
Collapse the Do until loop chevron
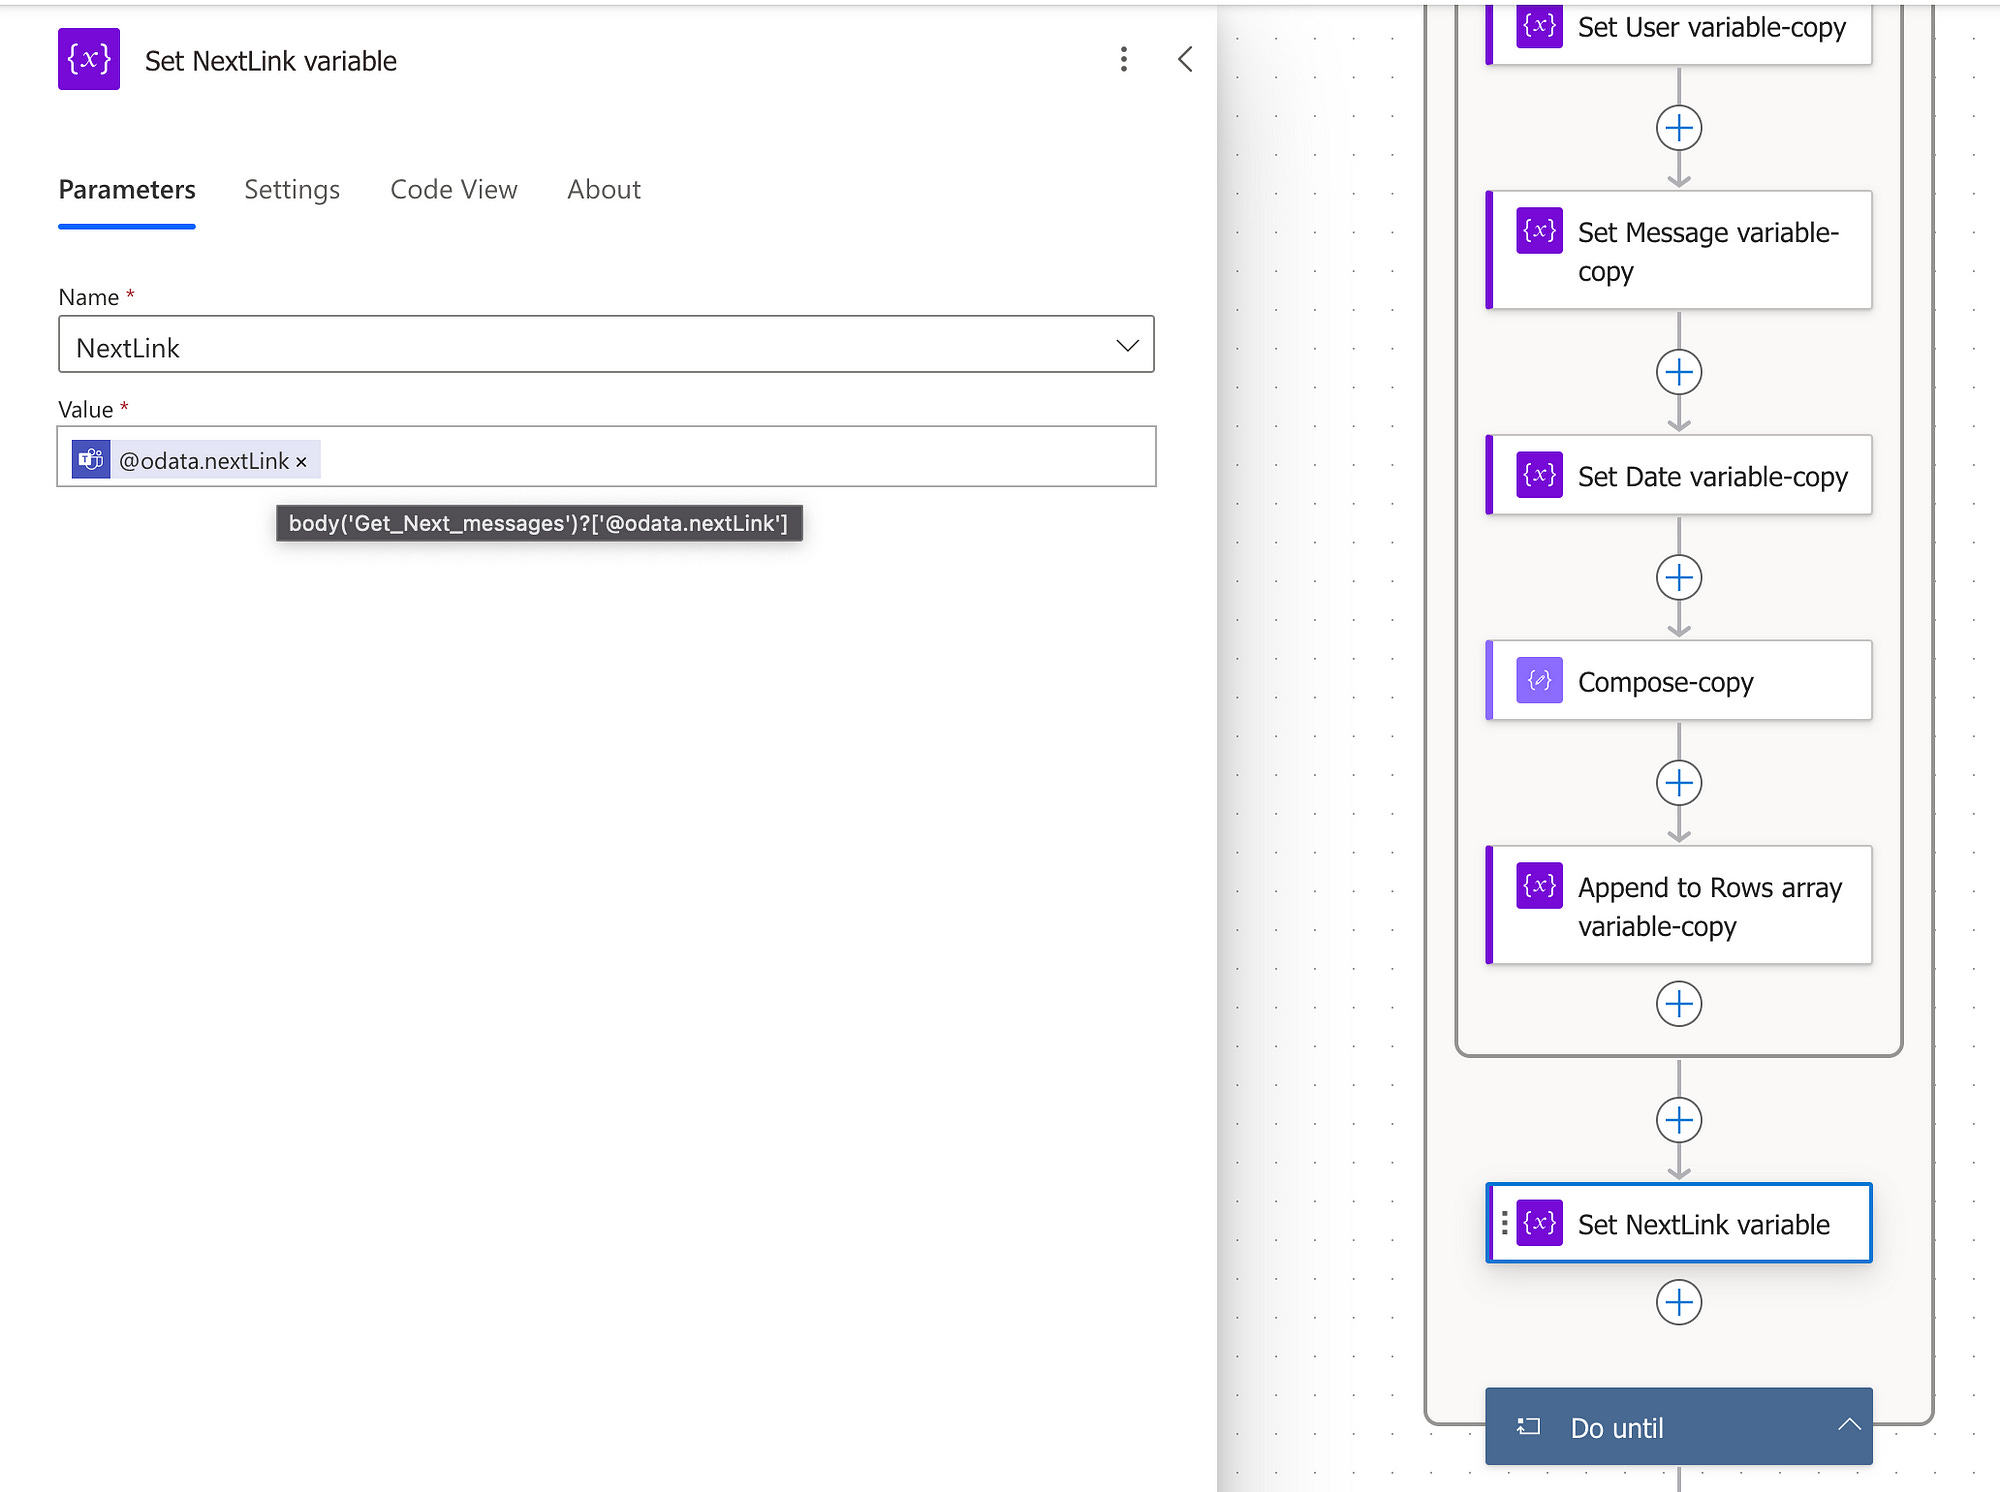click(x=1849, y=1425)
